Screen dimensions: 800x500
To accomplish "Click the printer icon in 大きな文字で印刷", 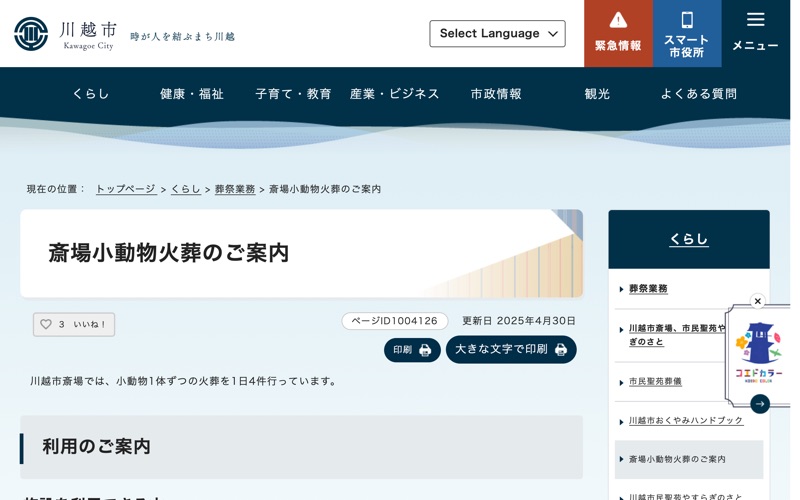I will (561, 350).
